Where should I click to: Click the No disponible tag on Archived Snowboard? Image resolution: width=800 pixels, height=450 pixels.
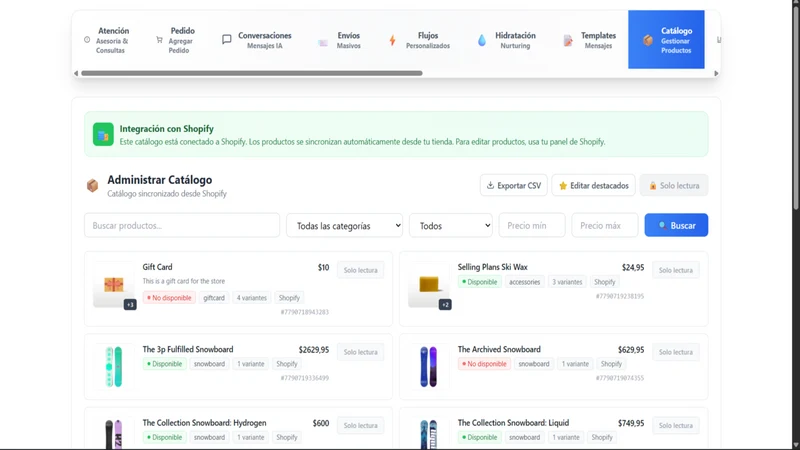[484, 364]
